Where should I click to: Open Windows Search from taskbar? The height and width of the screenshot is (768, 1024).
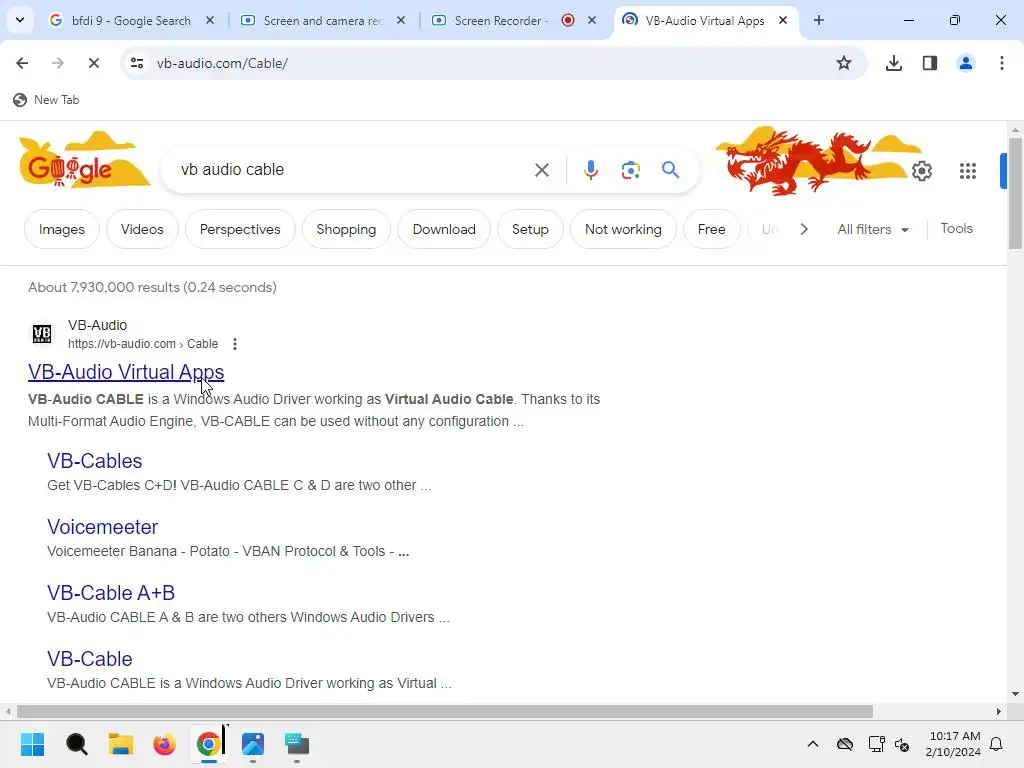(76, 744)
